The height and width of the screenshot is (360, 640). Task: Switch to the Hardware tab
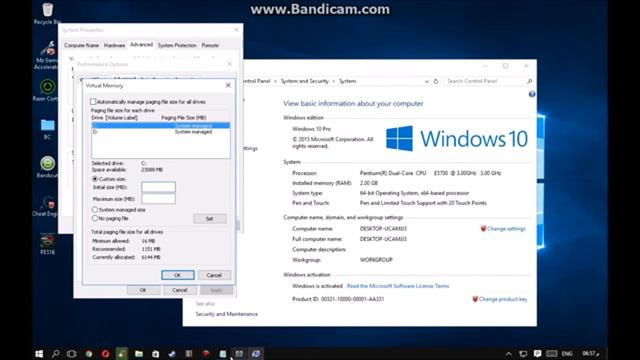(x=114, y=45)
